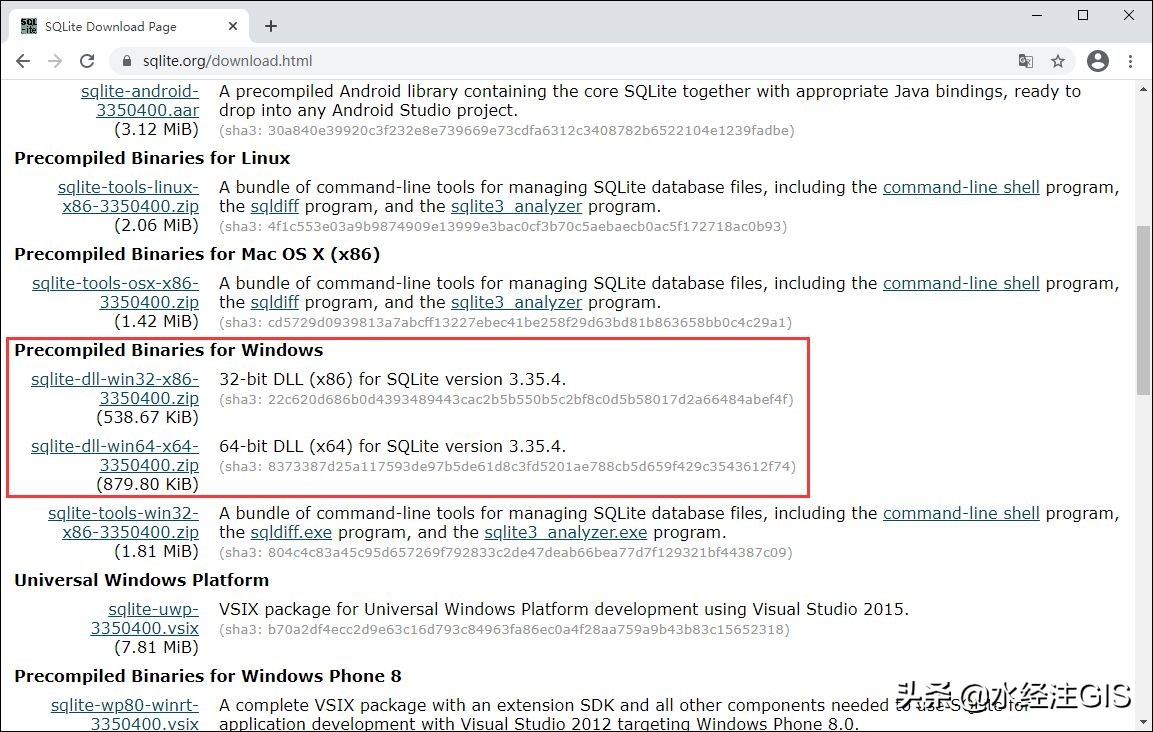Bookmark this page with the star icon
Viewport: 1153px width, 732px height.
point(1058,61)
